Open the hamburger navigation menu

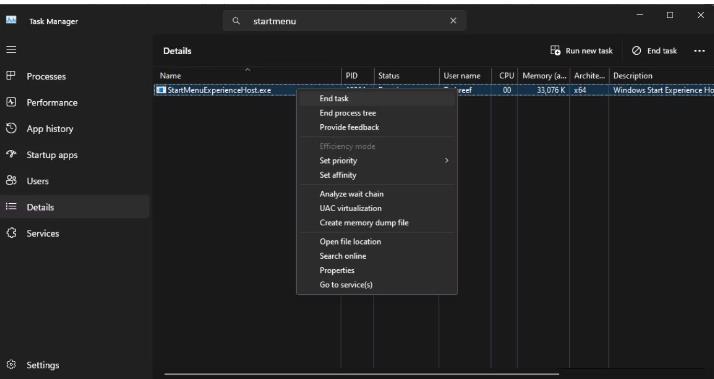(11, 49)
